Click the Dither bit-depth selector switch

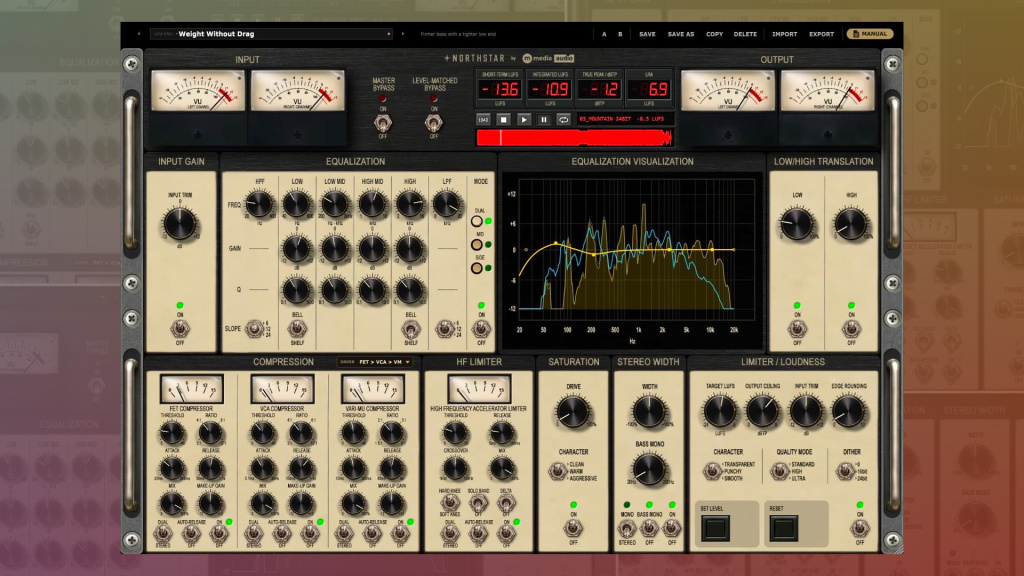(x=845, y=471)
